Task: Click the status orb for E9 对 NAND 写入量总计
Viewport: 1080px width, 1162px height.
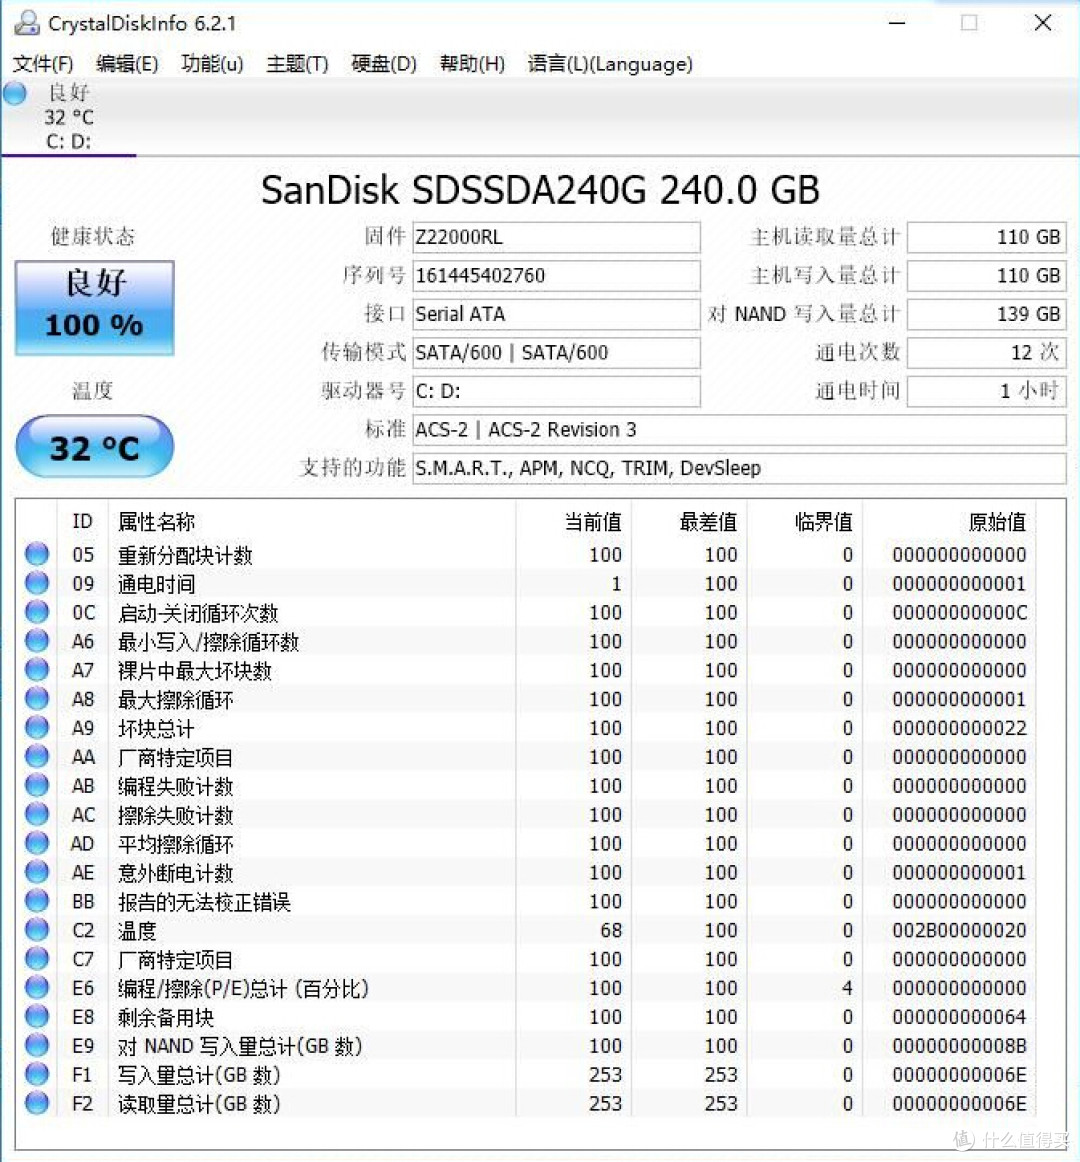Action: point(37,1045)
